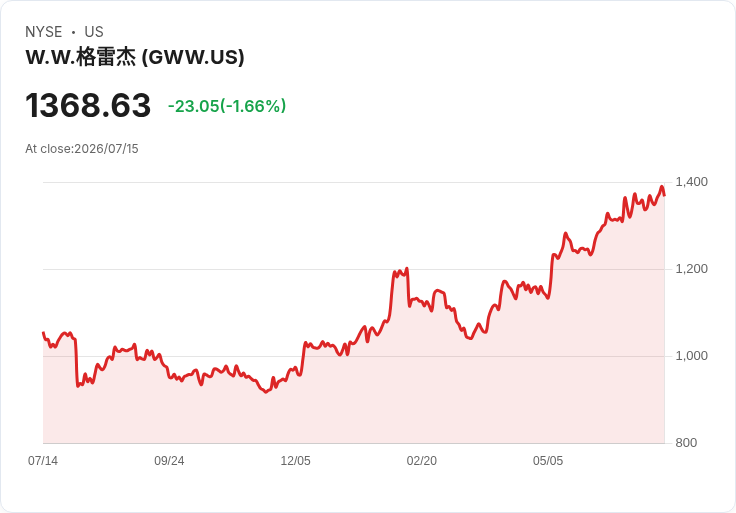The width and height of the screenshot is (736, 513).
Task: Click the 1368.63 current price
Action: tap(88, 105)
